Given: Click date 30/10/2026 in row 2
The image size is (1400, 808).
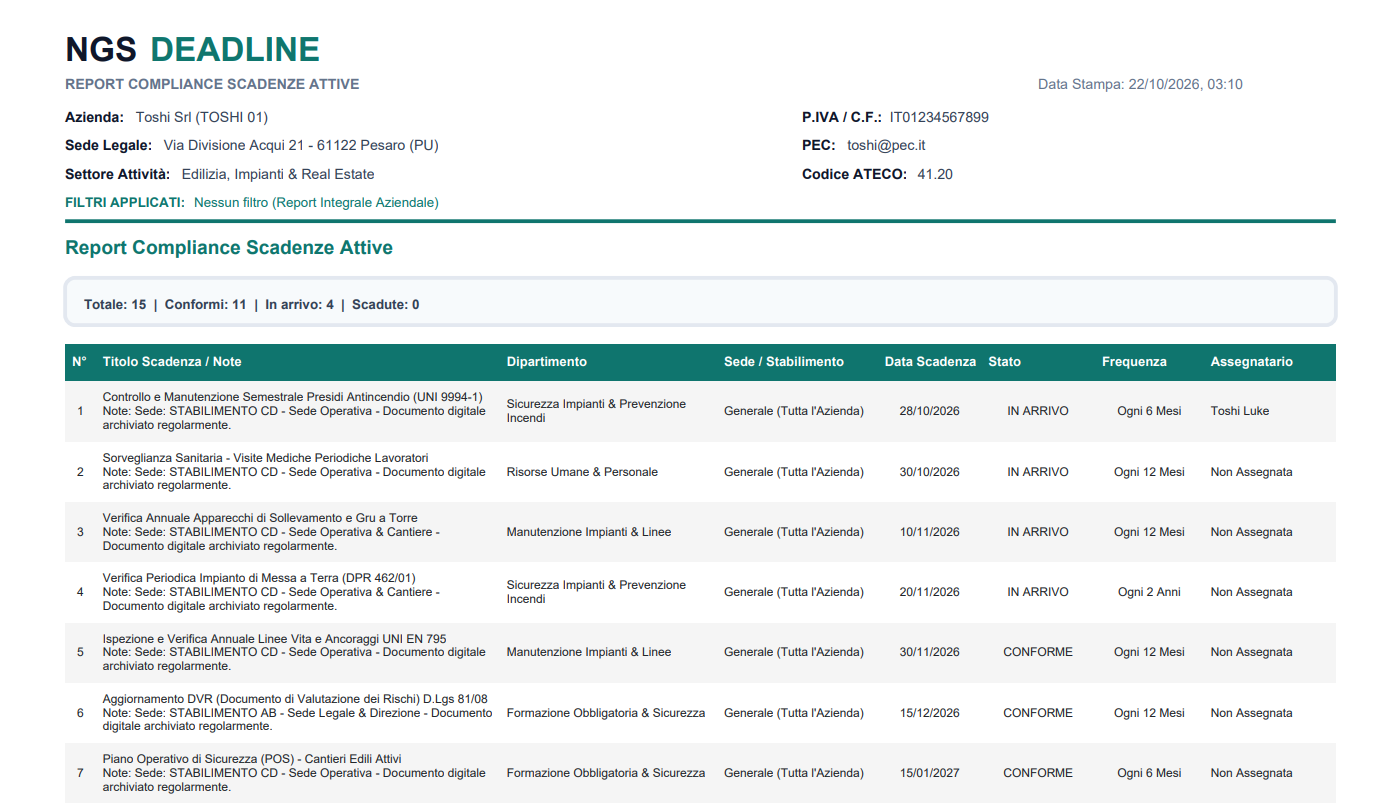Looking at the screenshot, I should (930, 472).
